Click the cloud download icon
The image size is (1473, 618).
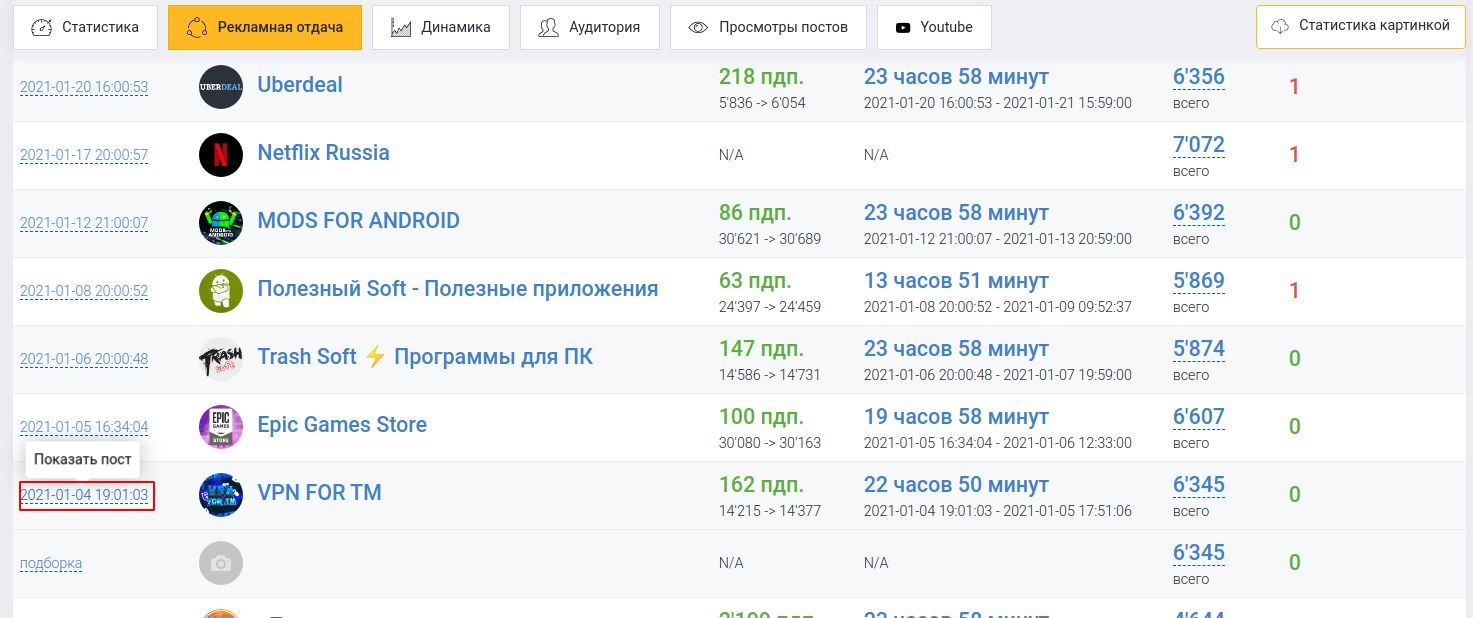1279,27
